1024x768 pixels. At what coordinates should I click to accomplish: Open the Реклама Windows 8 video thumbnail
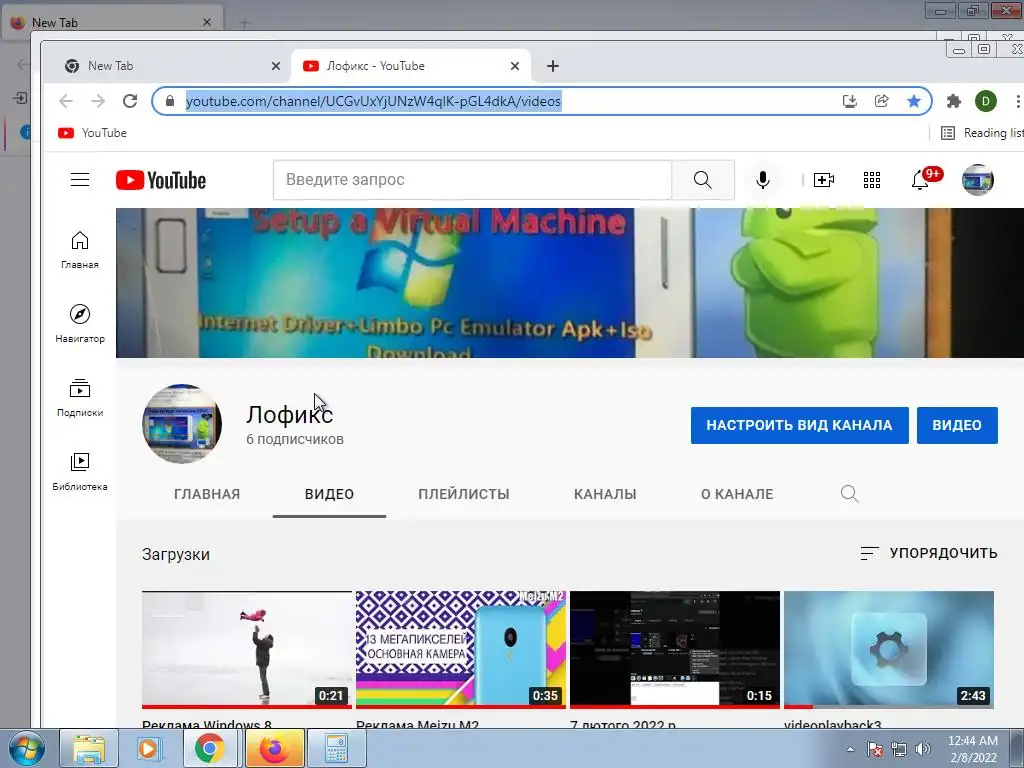pos(247,649)
